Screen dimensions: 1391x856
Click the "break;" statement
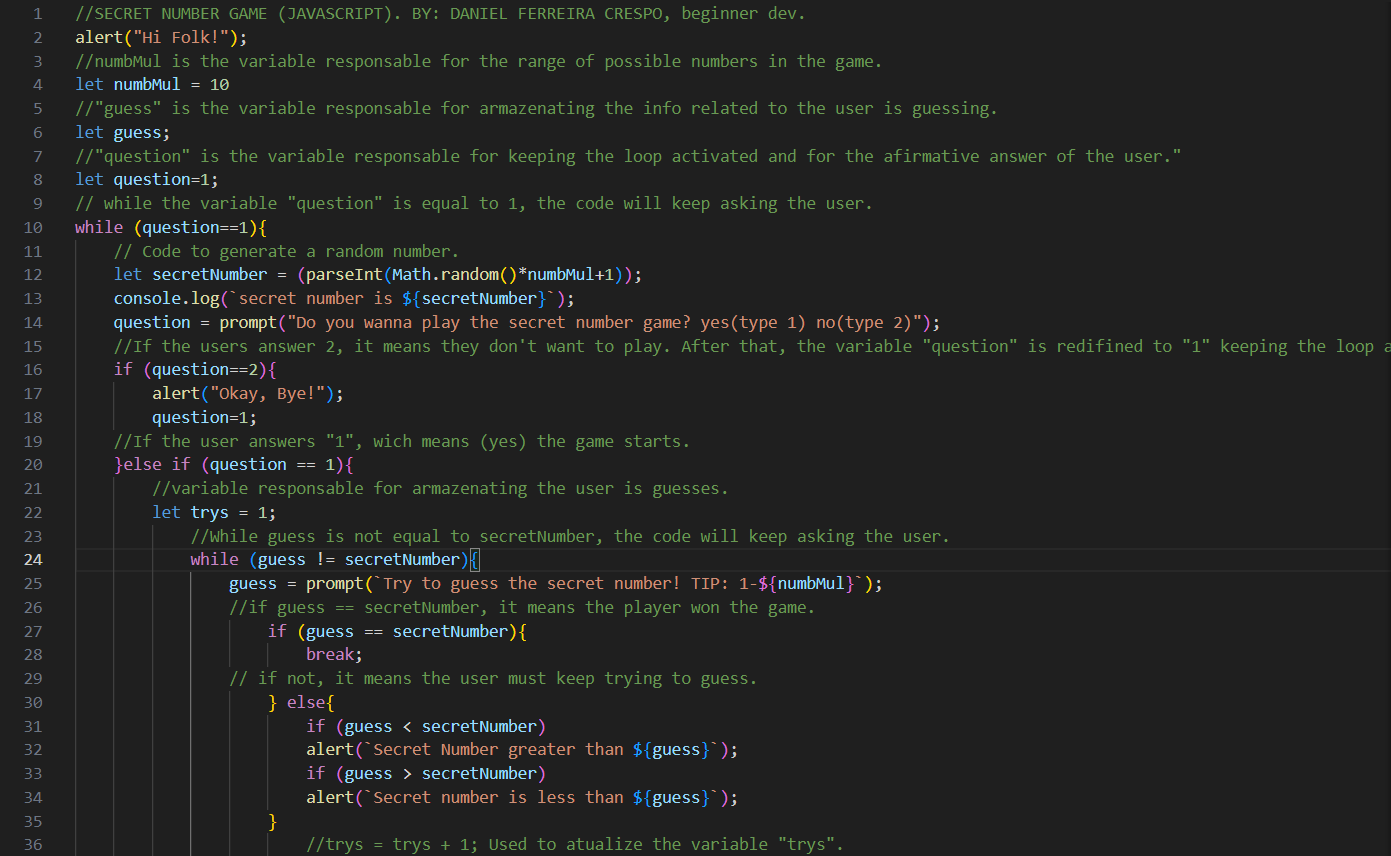point(334,655)
